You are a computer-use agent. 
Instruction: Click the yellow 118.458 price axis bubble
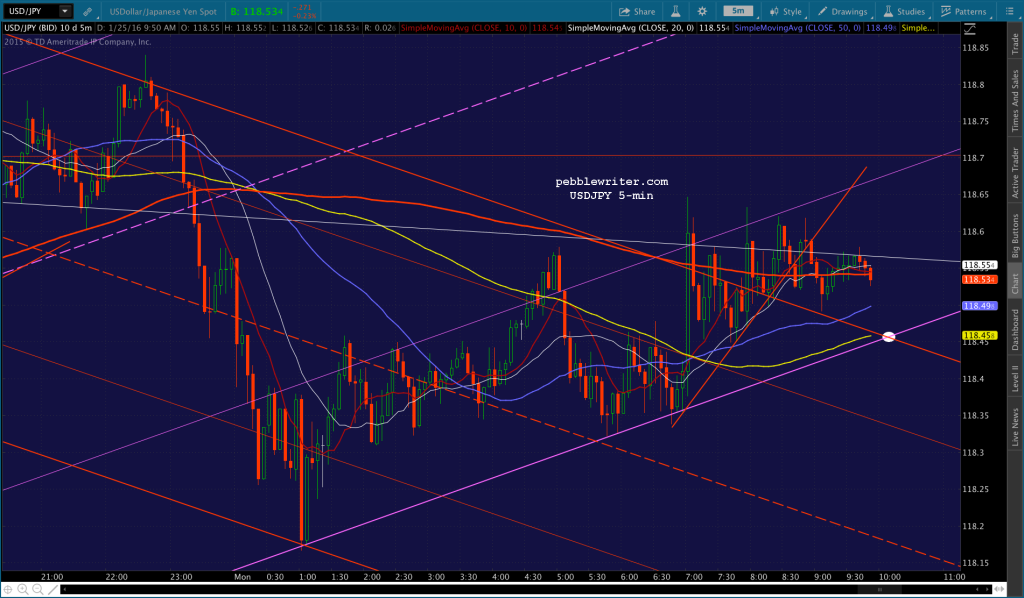(x=980, y=335)
